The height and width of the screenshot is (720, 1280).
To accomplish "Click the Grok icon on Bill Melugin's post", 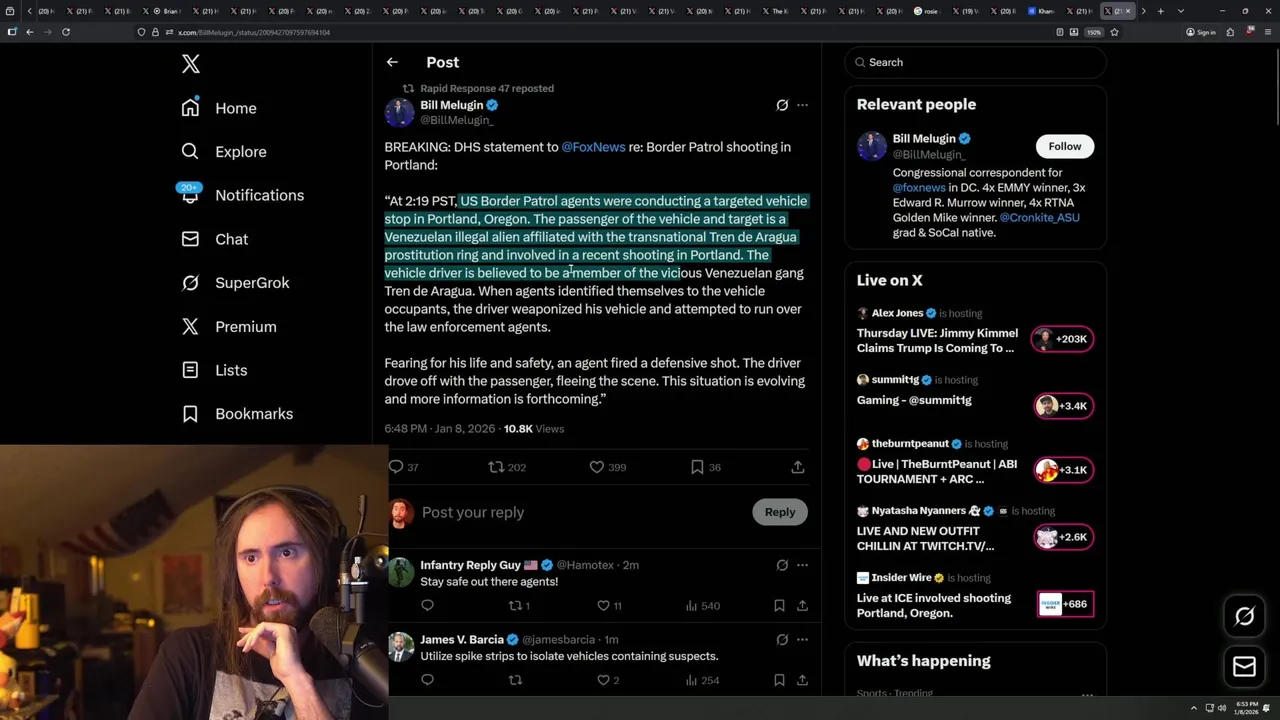I will coord(782,105).
